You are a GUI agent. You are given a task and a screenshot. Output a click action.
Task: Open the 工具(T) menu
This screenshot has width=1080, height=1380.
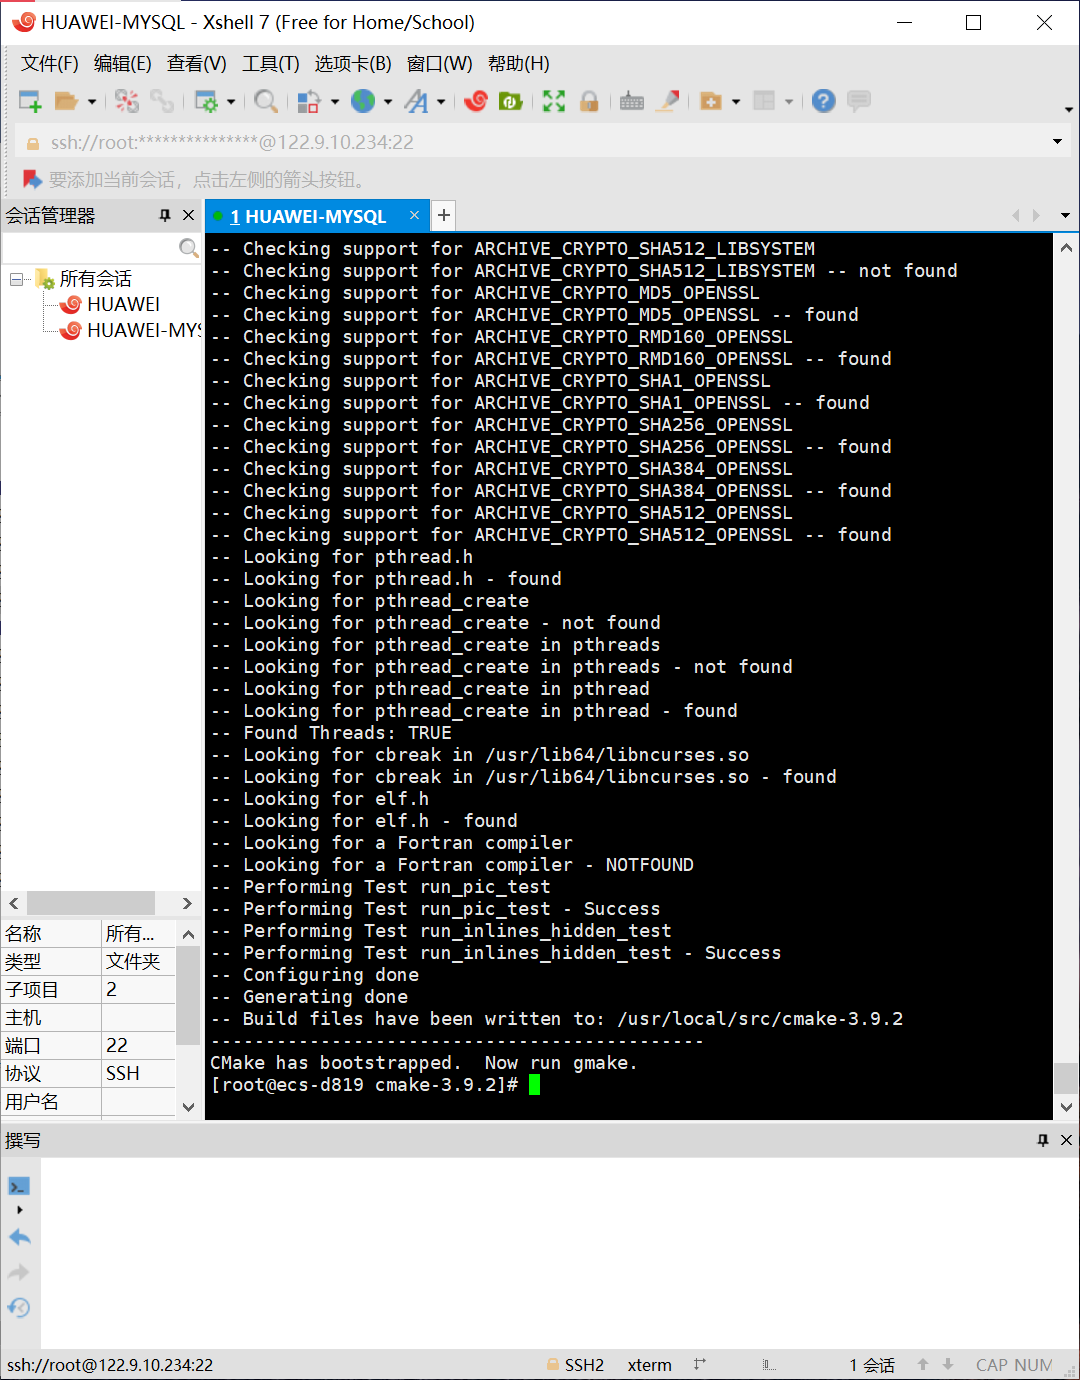pyautogui.click(x=271, y=64)
